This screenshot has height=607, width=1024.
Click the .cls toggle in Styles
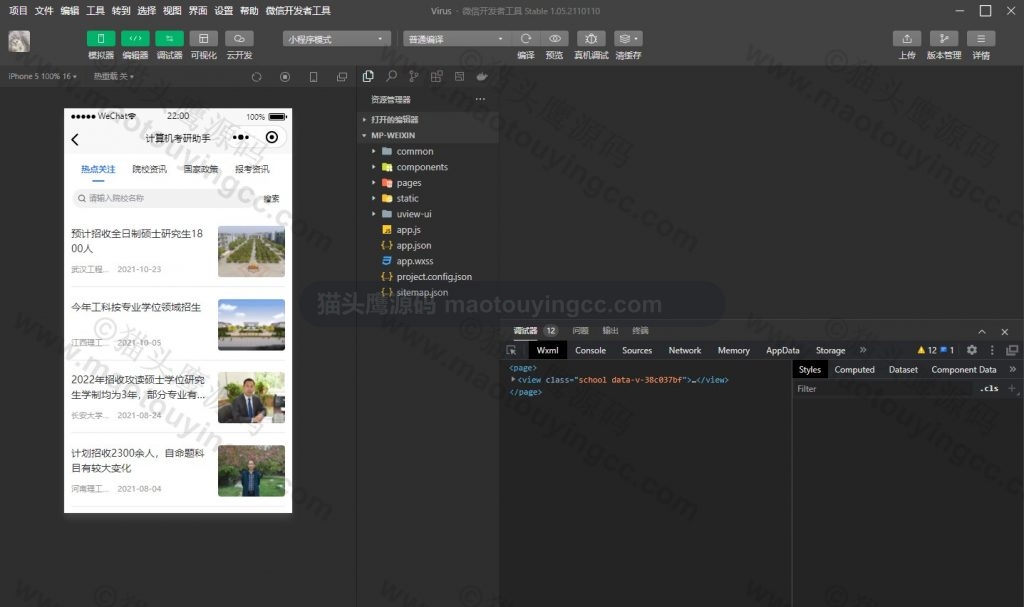point(989,388)
